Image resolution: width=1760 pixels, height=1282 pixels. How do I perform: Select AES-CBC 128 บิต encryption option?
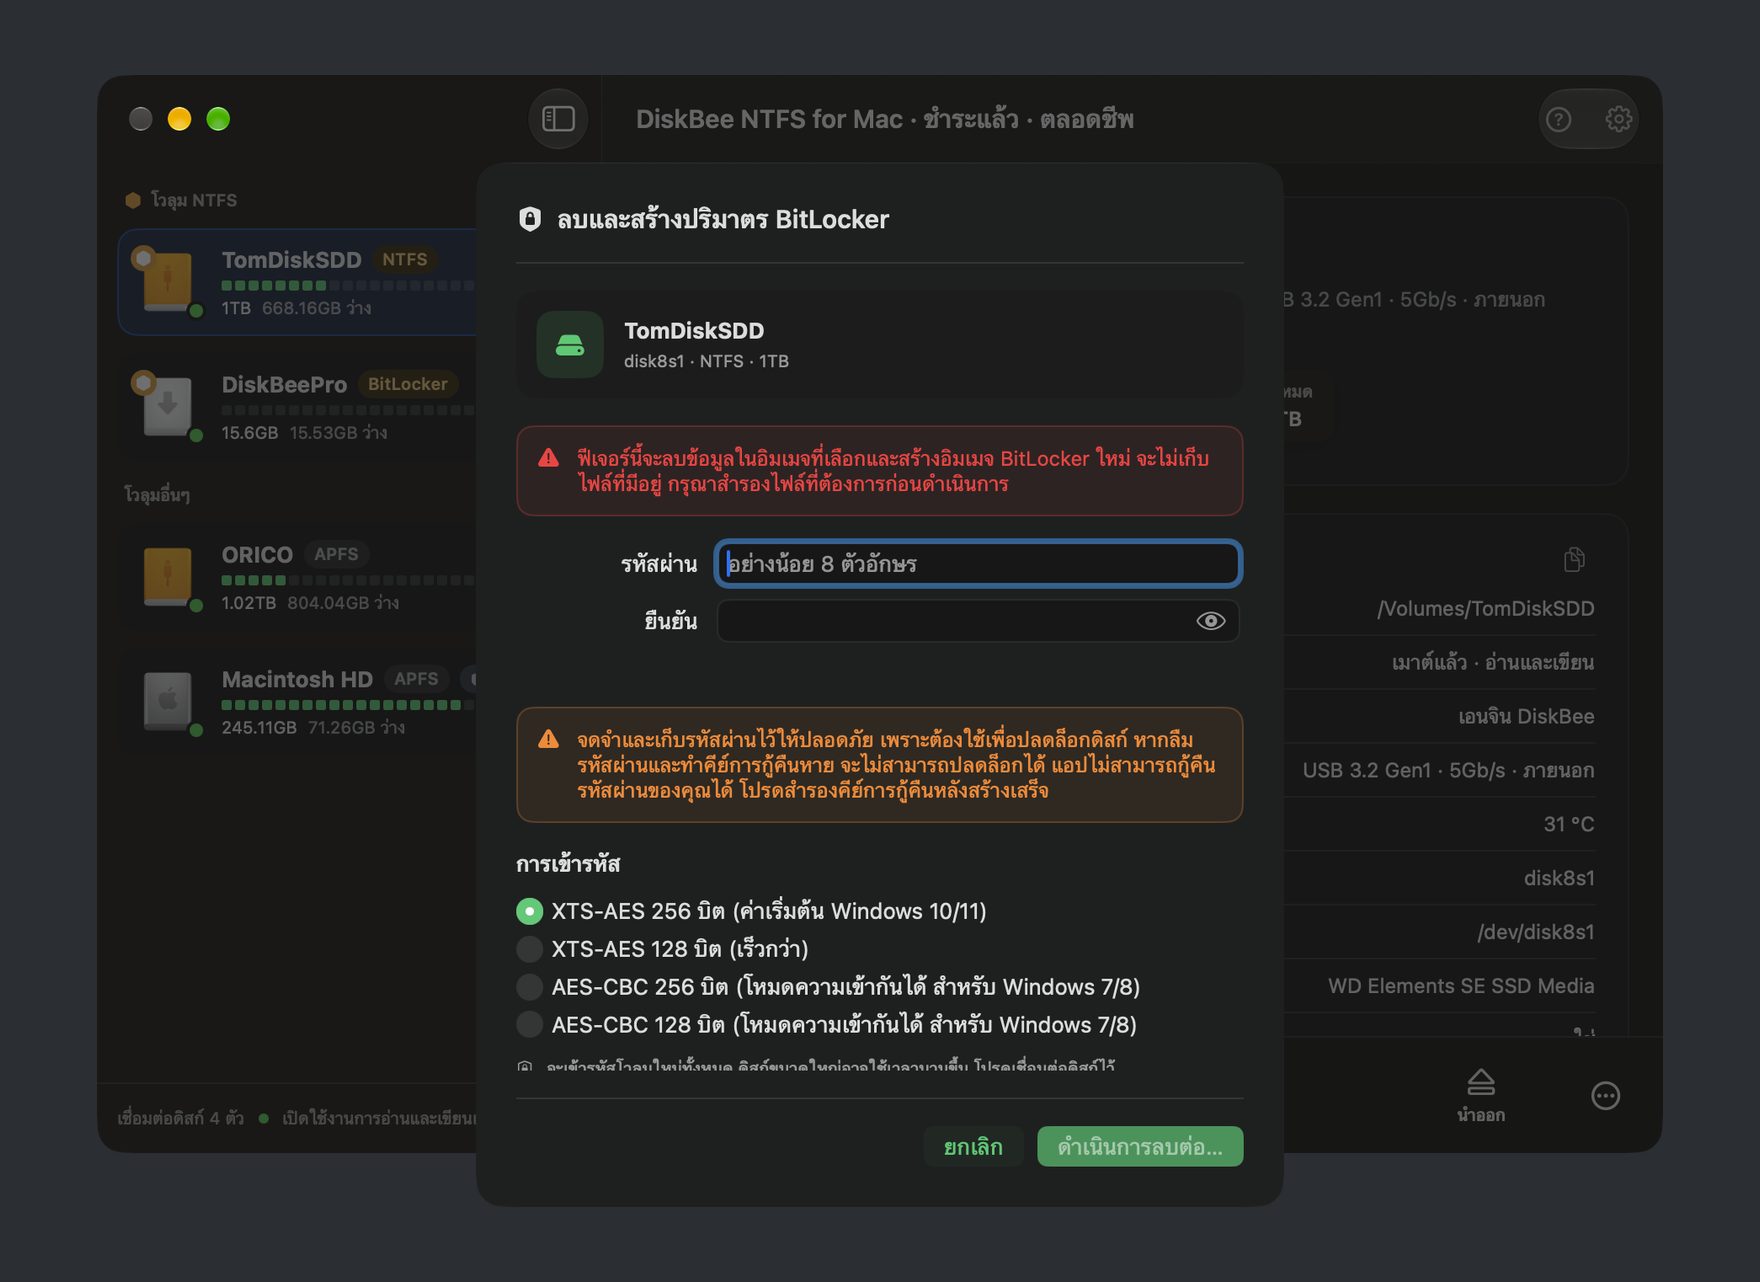pyautogui.click(x=529, y=1025)
